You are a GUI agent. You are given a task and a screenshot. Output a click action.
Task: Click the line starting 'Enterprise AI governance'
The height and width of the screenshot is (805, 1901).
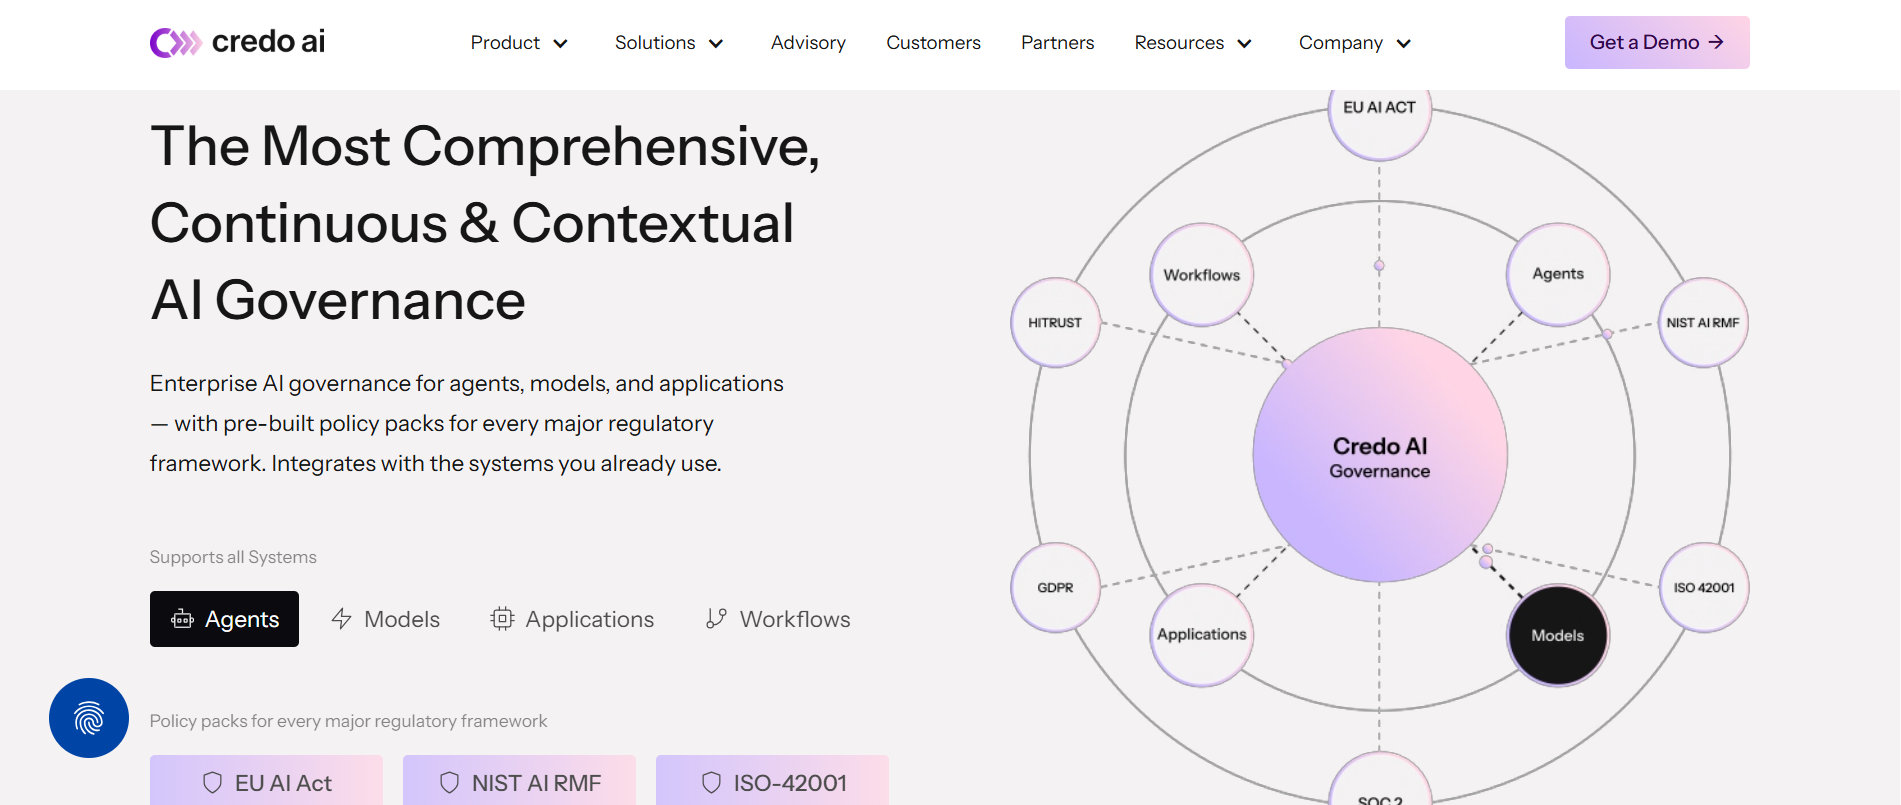(x=467, y=383)
